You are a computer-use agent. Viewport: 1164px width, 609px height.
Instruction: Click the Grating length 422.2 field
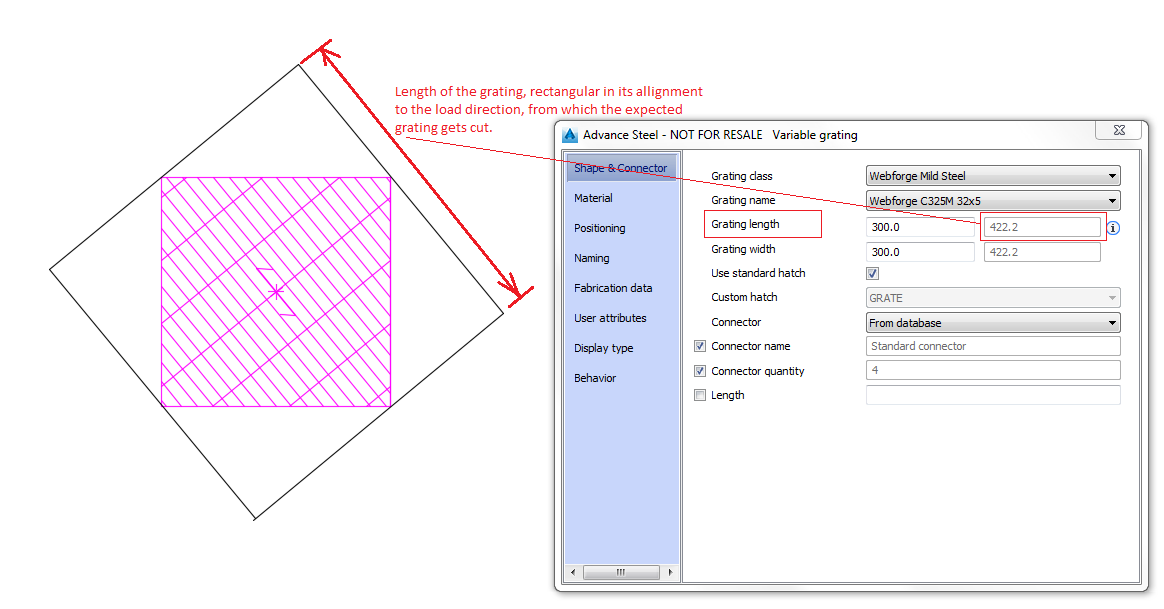(1042, 227)
